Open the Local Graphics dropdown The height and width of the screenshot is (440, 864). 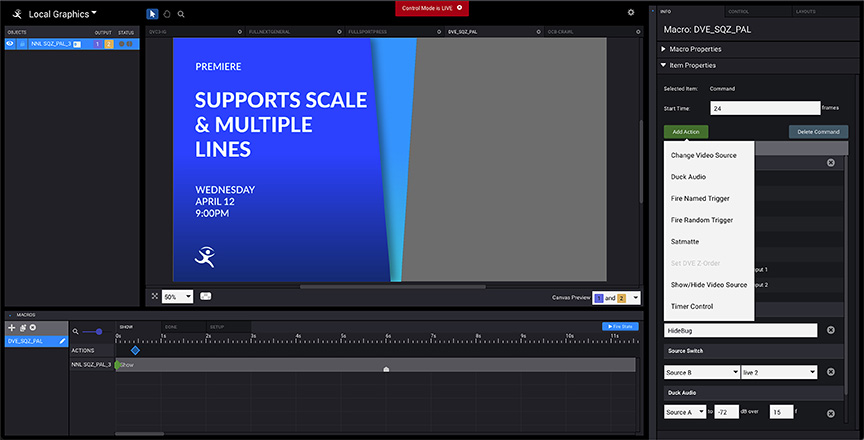tap(62, 14)
